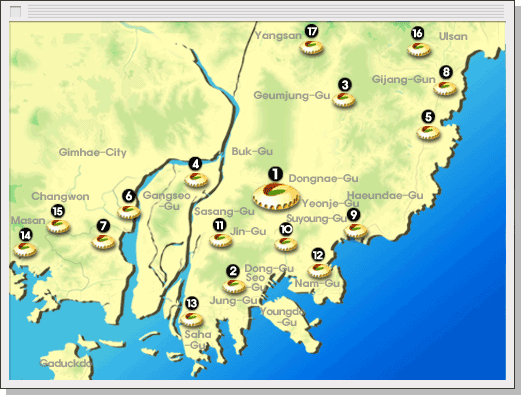The image size is (521, 395).
Task: Click the Nam-Gu district label
Action: (x=317, y=284)
